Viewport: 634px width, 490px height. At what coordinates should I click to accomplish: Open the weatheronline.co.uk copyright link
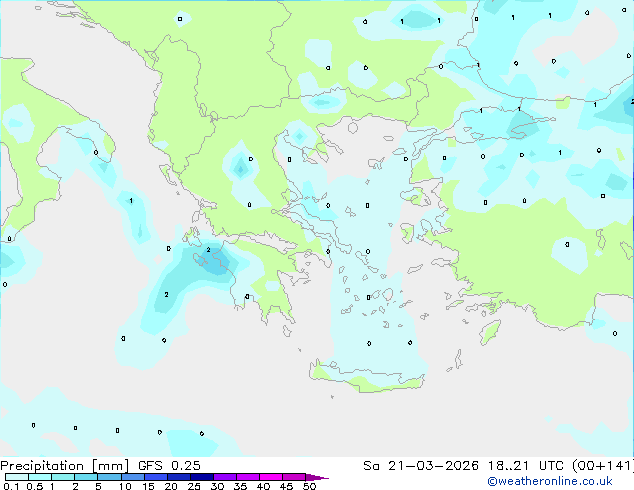click(x=549, y=481)
